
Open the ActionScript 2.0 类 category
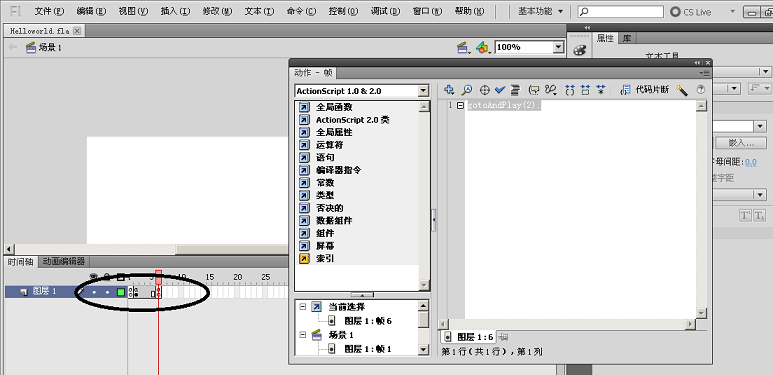click(x=345, y=120)
